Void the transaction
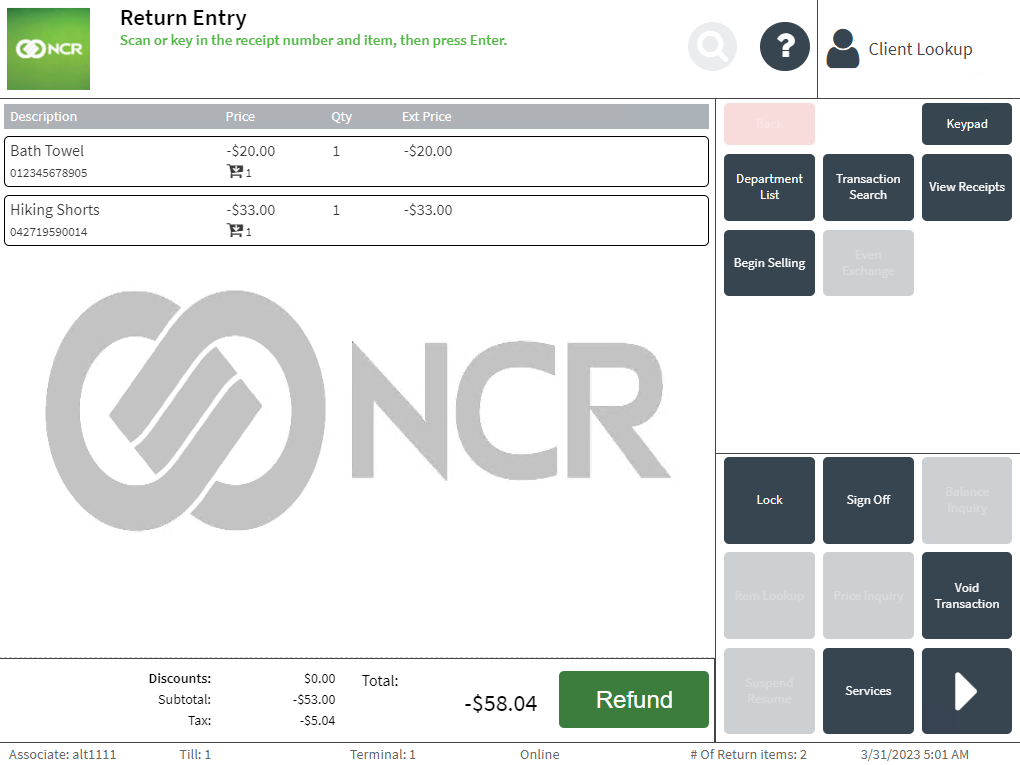The height and width of the screenshot is (765, 1020). click(x=967, y=596)
